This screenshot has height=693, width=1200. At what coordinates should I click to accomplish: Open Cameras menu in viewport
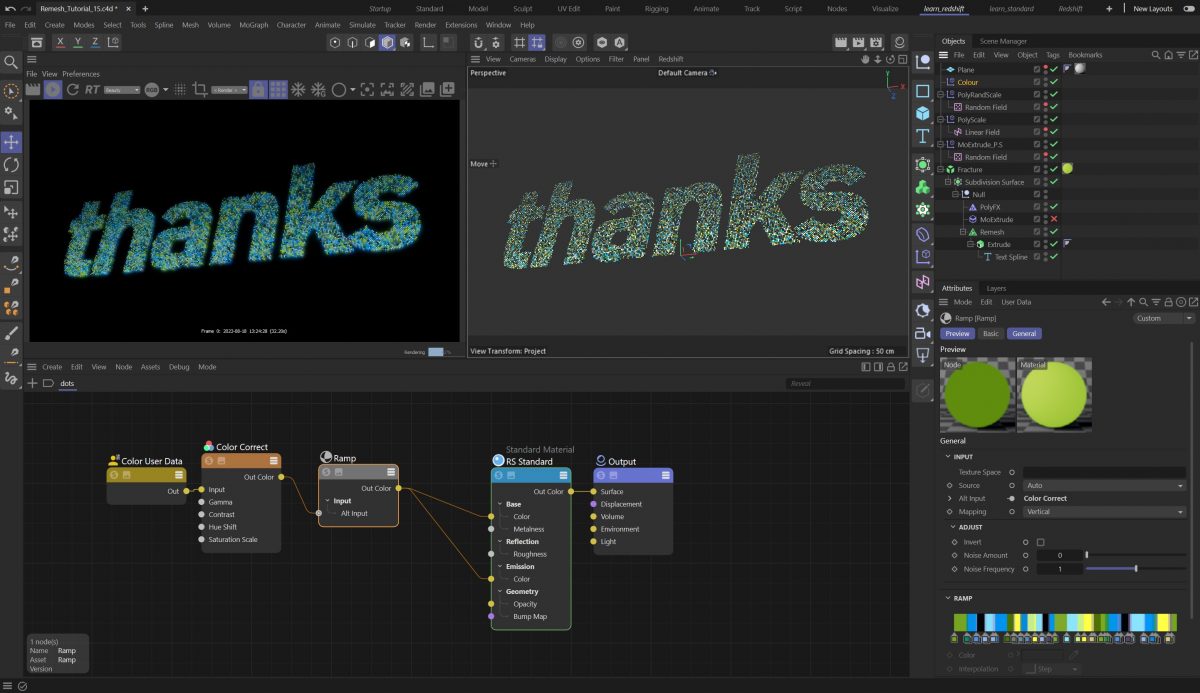tap(523, 59)
